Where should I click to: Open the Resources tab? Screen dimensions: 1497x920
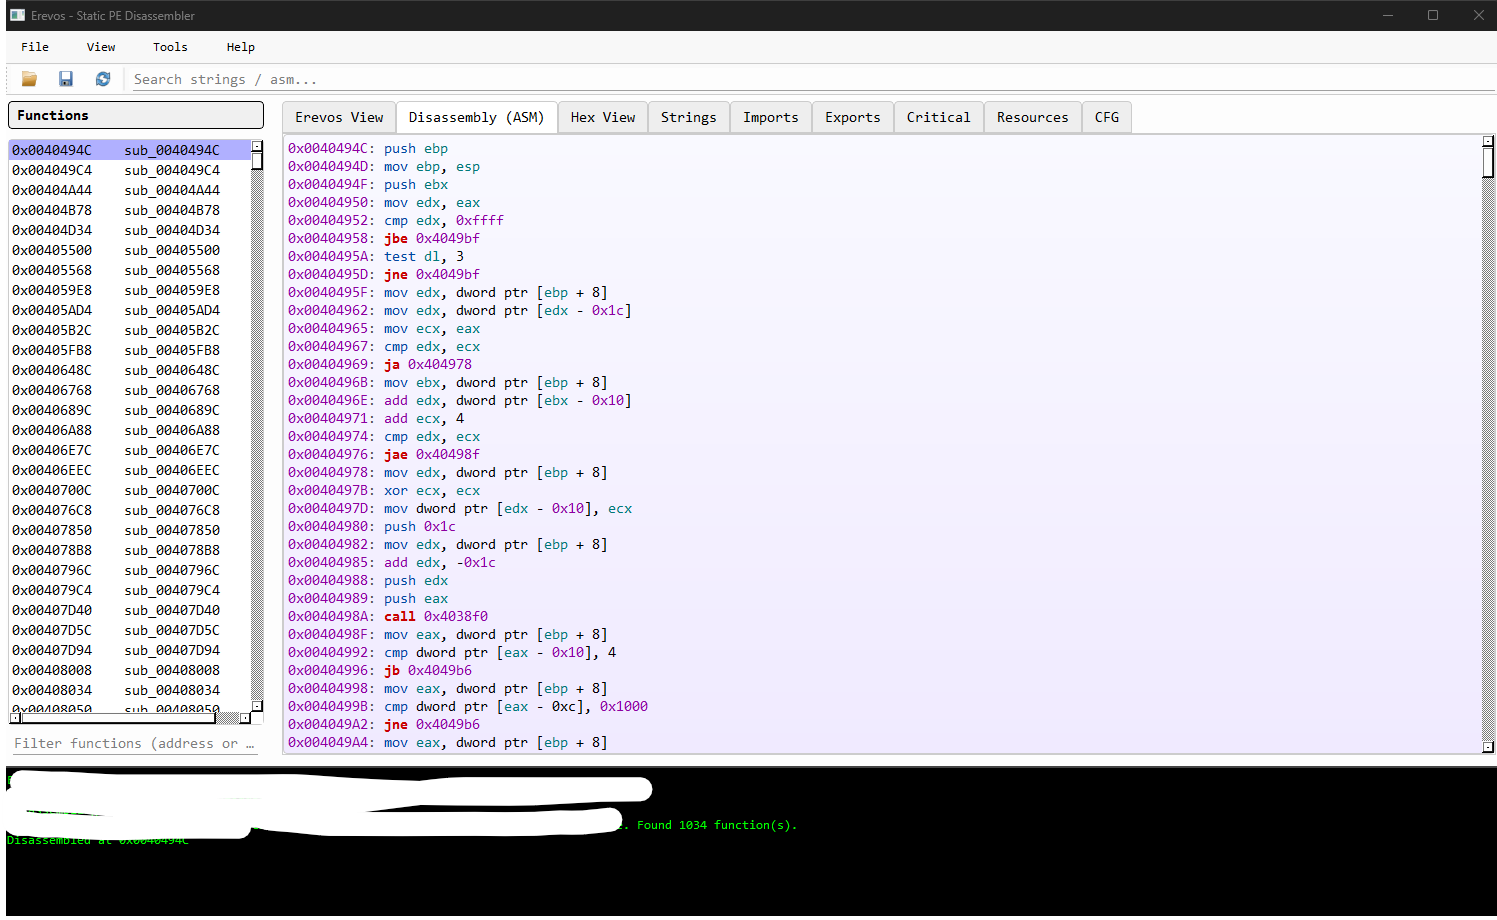[x=1033, y=117]
